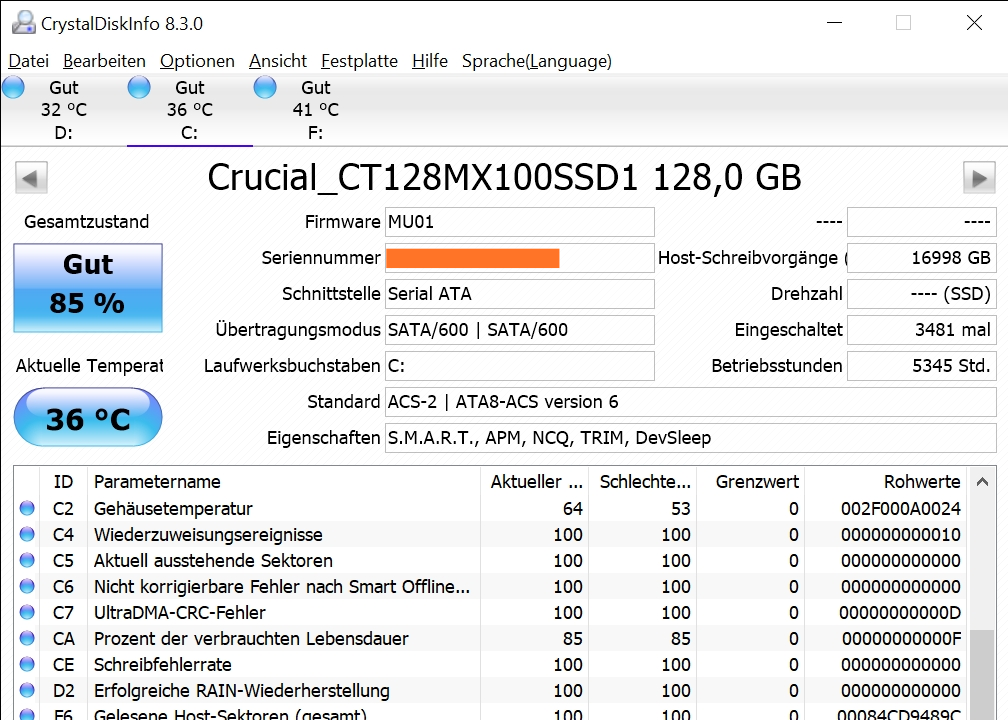Click the Laufwerksbuchstaben field C:
The width and height of the screenshot is (1008, 720).
(519, 366)
